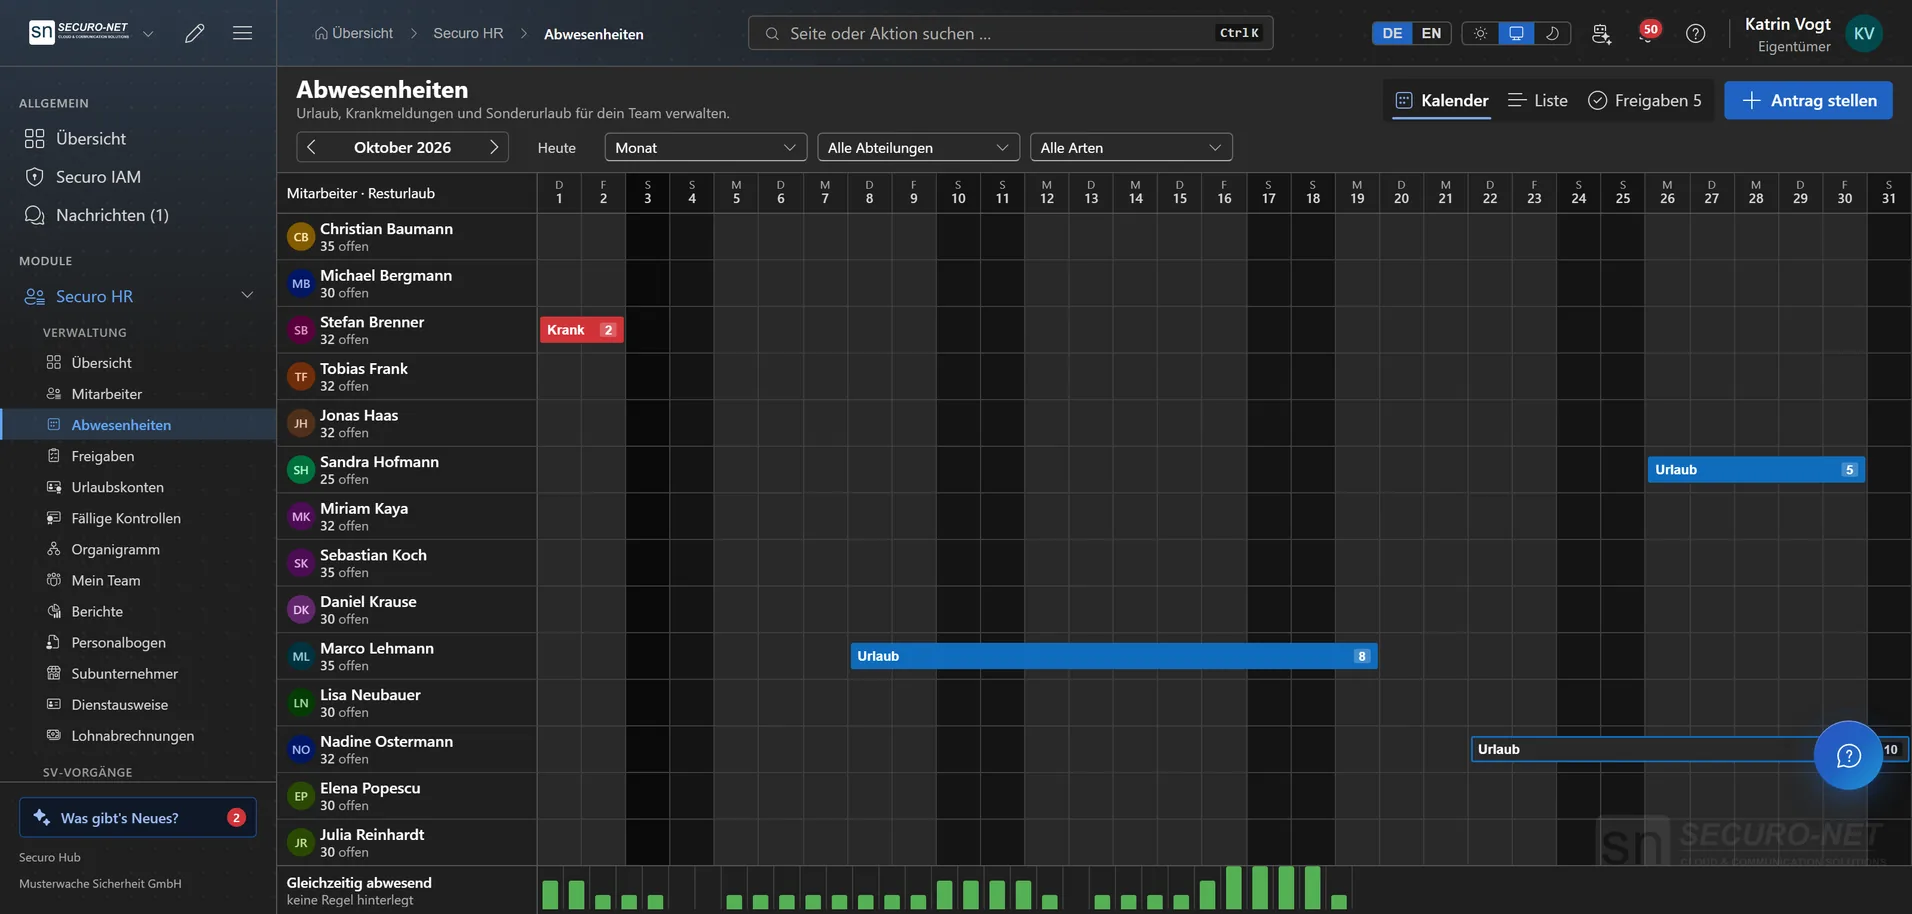Open the Monat view dropdown
Screen dimensions: 1912x914
coord(705,147)
